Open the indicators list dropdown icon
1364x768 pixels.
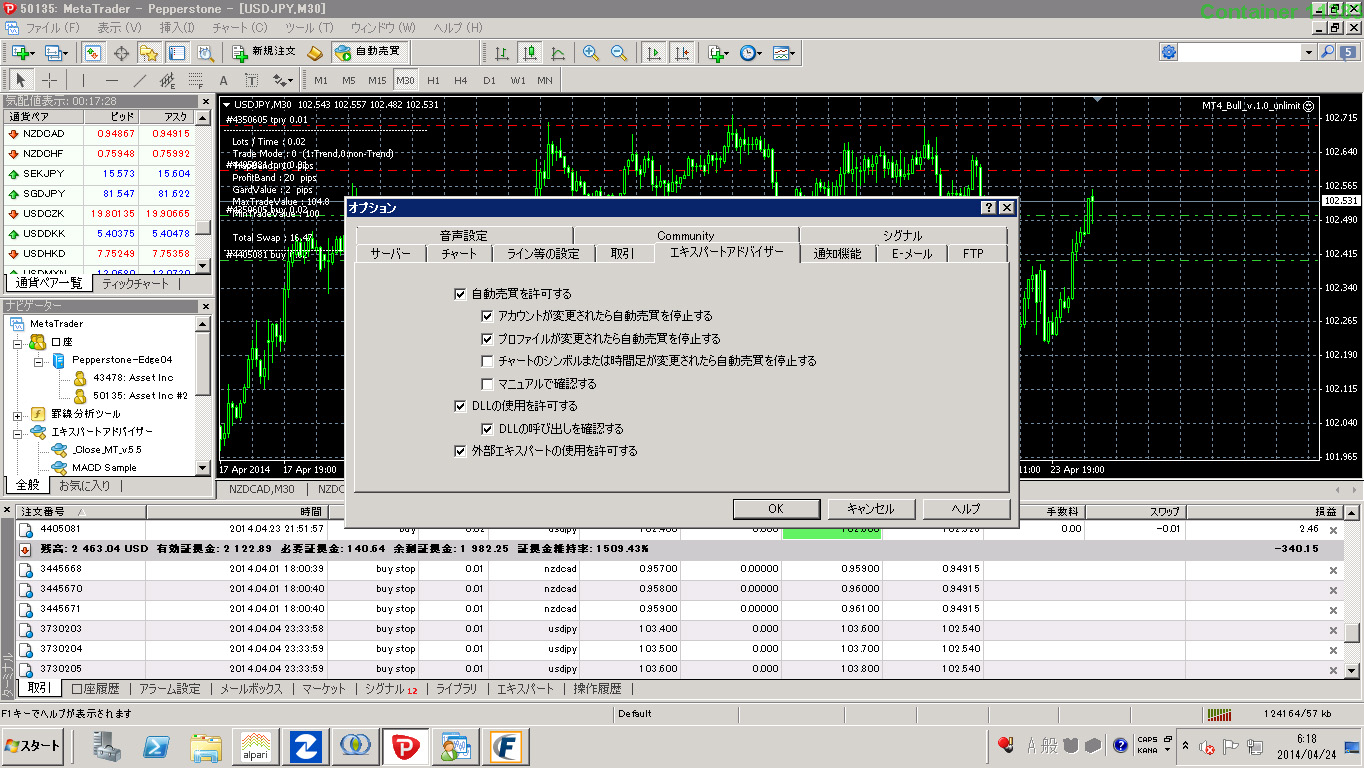pyautogui.click(x=717, y=52)
